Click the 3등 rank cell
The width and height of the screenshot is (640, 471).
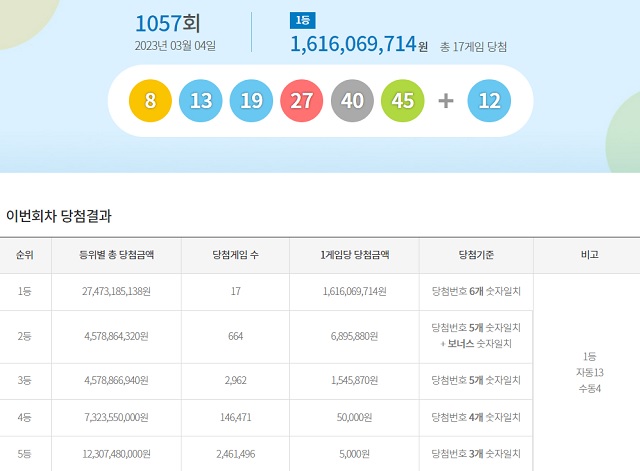point(24,380)
